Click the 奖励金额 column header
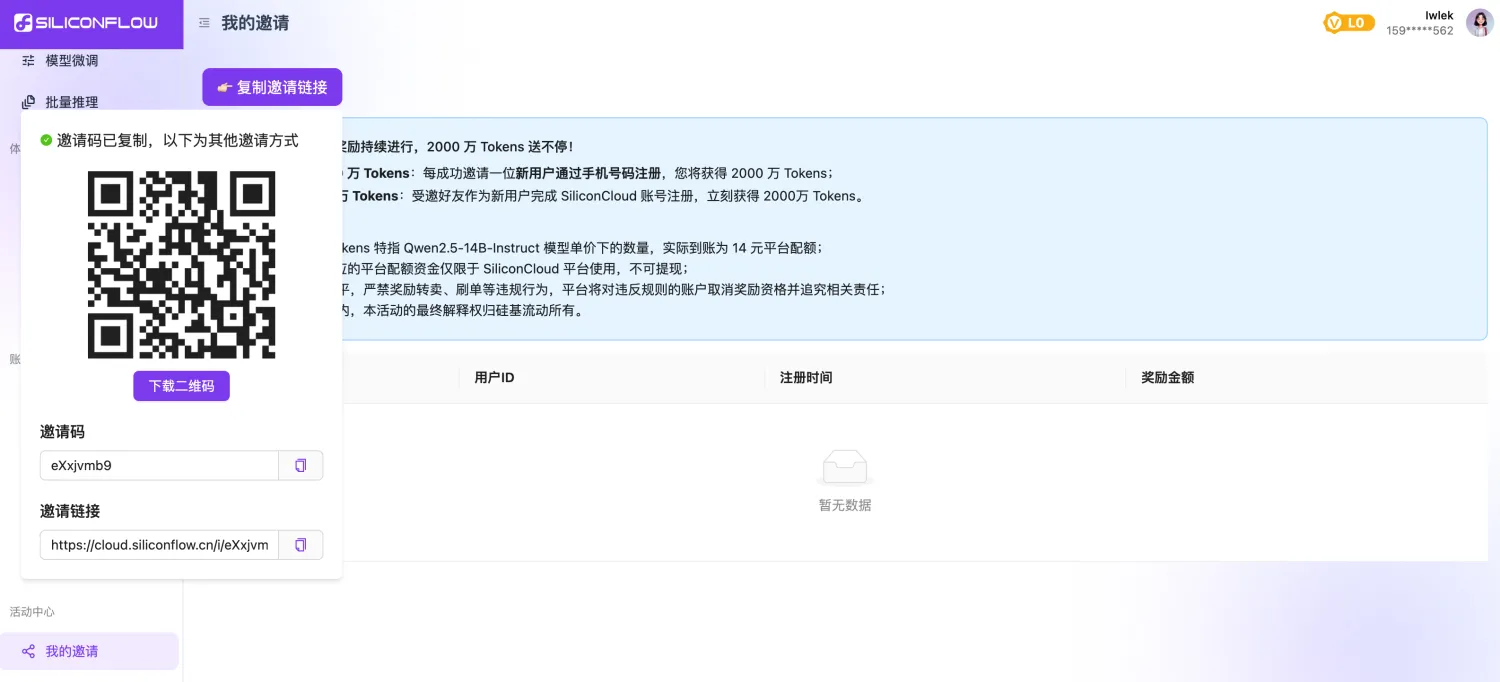This screenshot has width=1500, height=682. (1167, 378)
